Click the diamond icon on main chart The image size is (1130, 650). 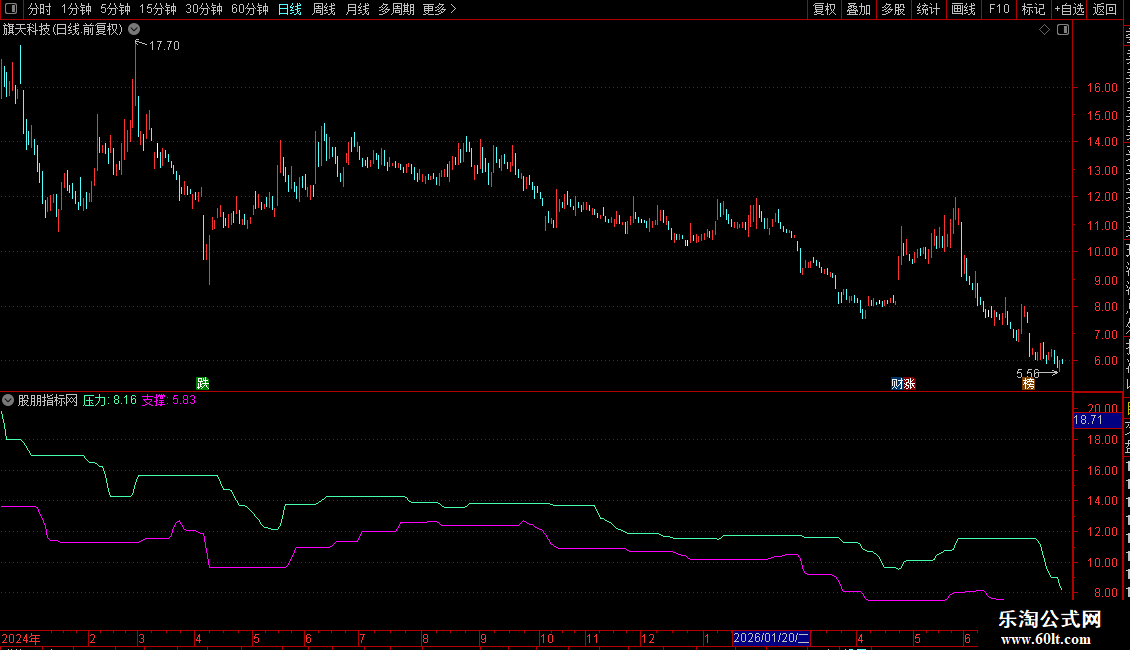[x=1044, y=30]
